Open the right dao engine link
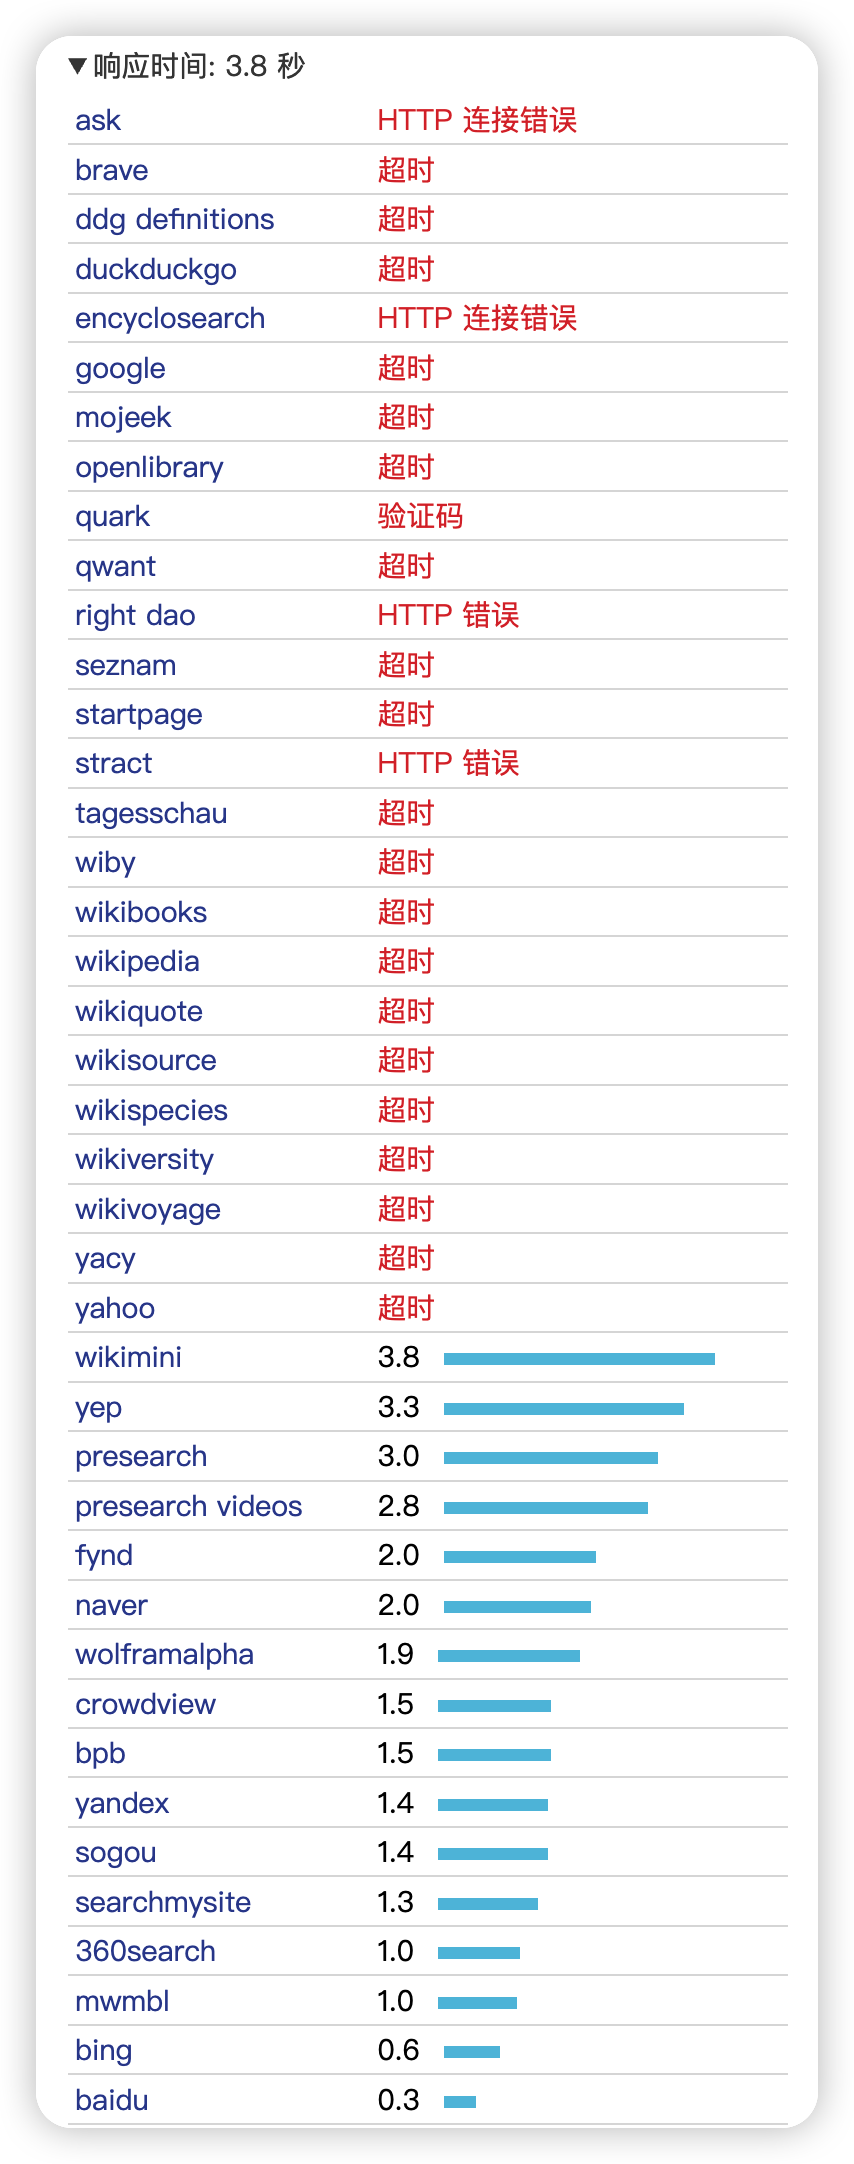This screenshot has height=2164, width=854. [x=136, y=616]
